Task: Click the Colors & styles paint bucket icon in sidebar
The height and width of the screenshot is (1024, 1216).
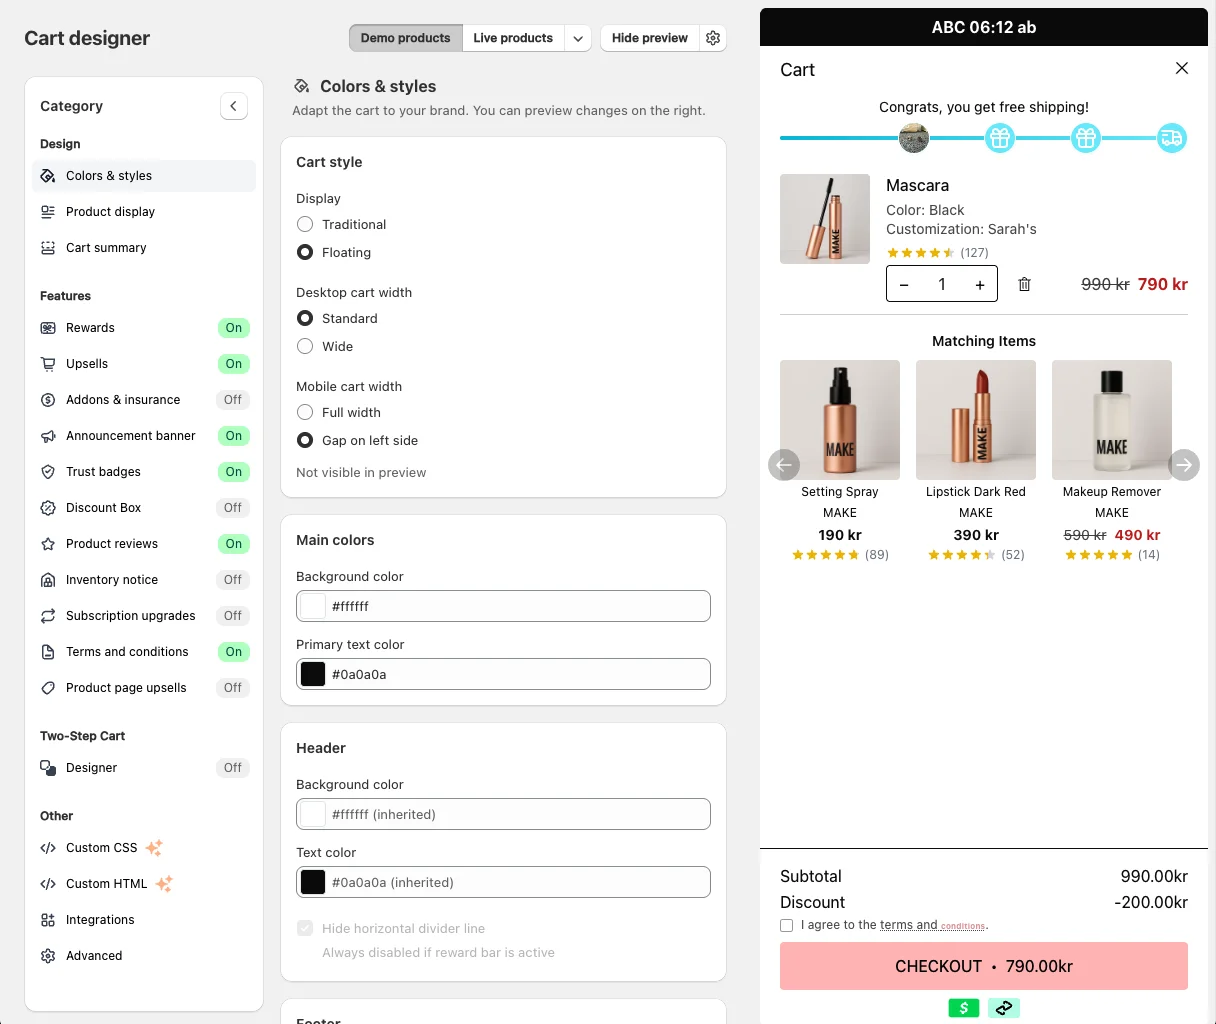Action: (48, 176)
